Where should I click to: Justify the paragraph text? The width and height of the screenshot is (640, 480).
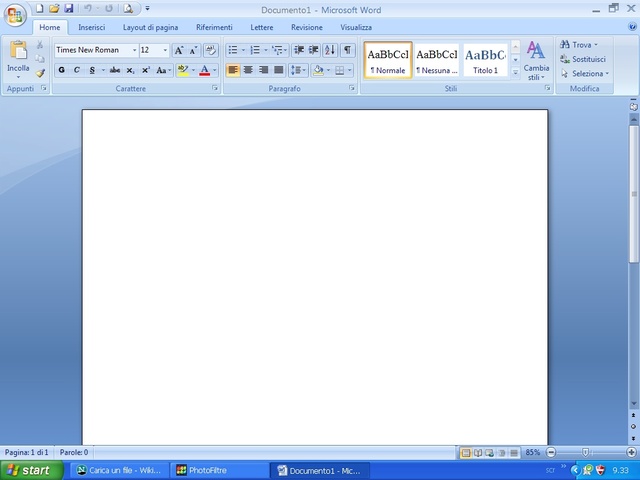click(x=279, y=70)
